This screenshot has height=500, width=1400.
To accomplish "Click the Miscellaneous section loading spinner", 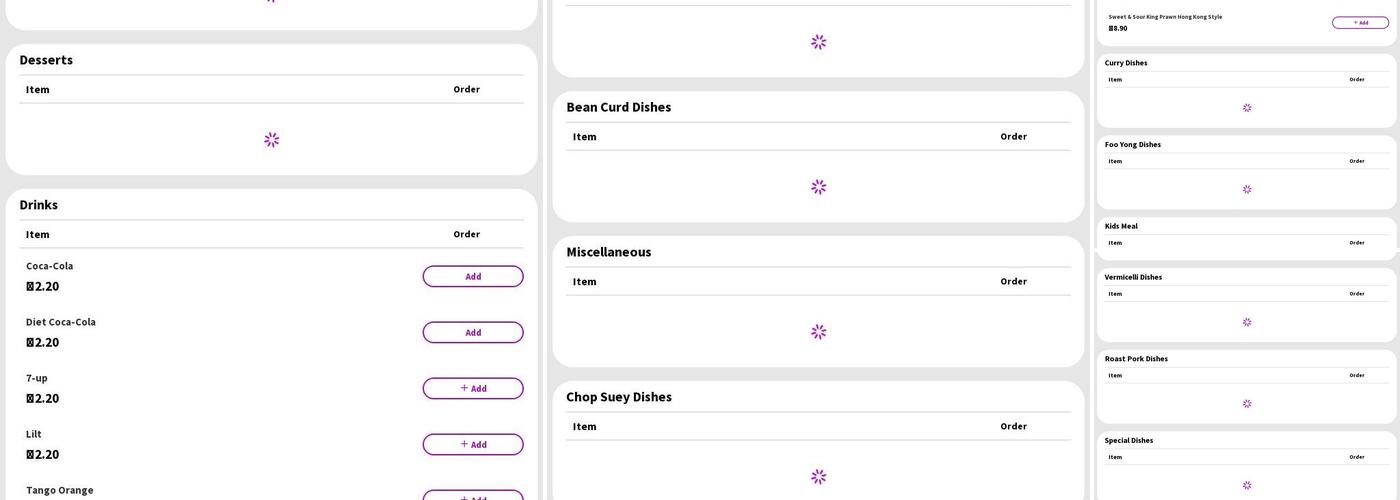I will (819, 332).
